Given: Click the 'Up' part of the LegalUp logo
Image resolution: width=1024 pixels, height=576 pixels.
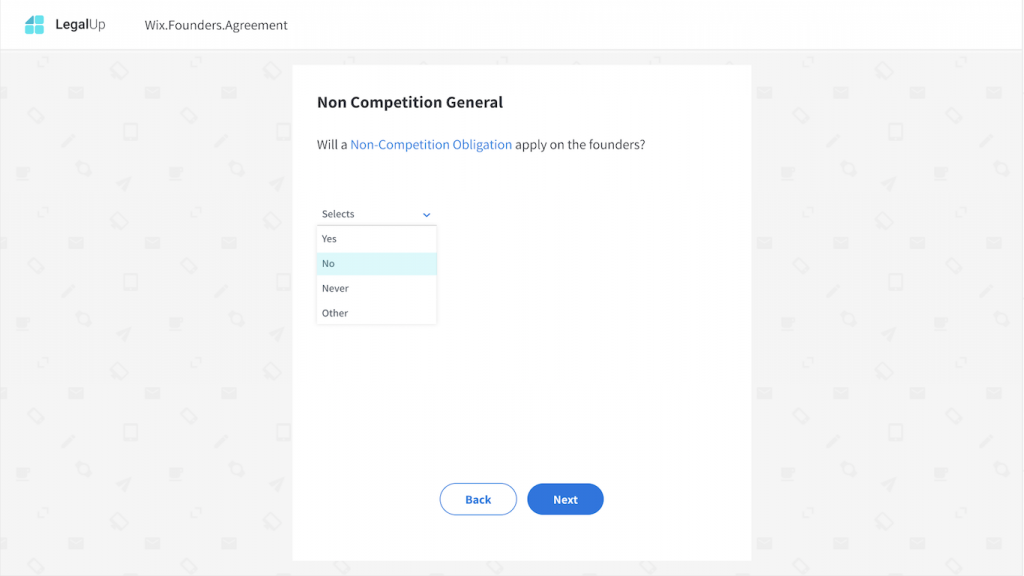Looking at the screenshot, I should 97,25.
